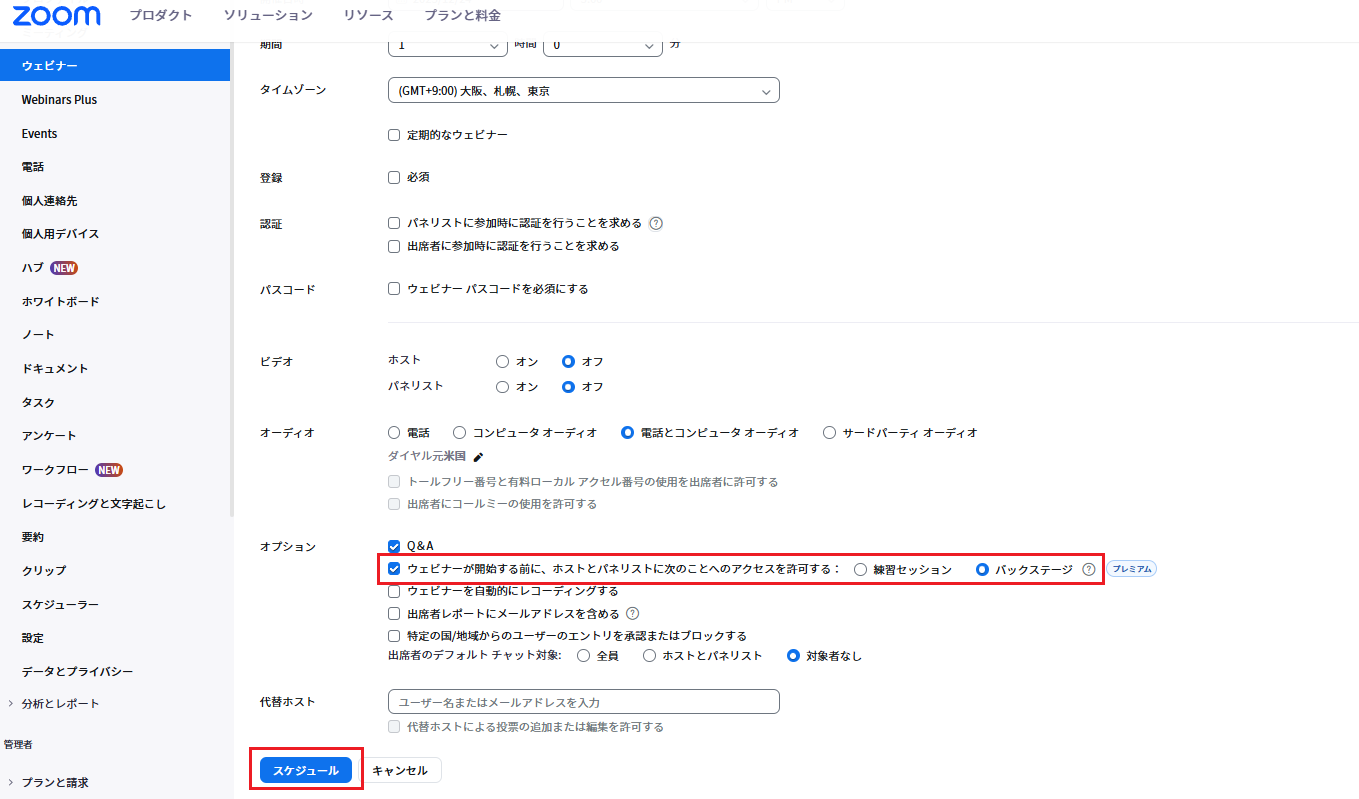Click the スケジュール button

point(306,771)
